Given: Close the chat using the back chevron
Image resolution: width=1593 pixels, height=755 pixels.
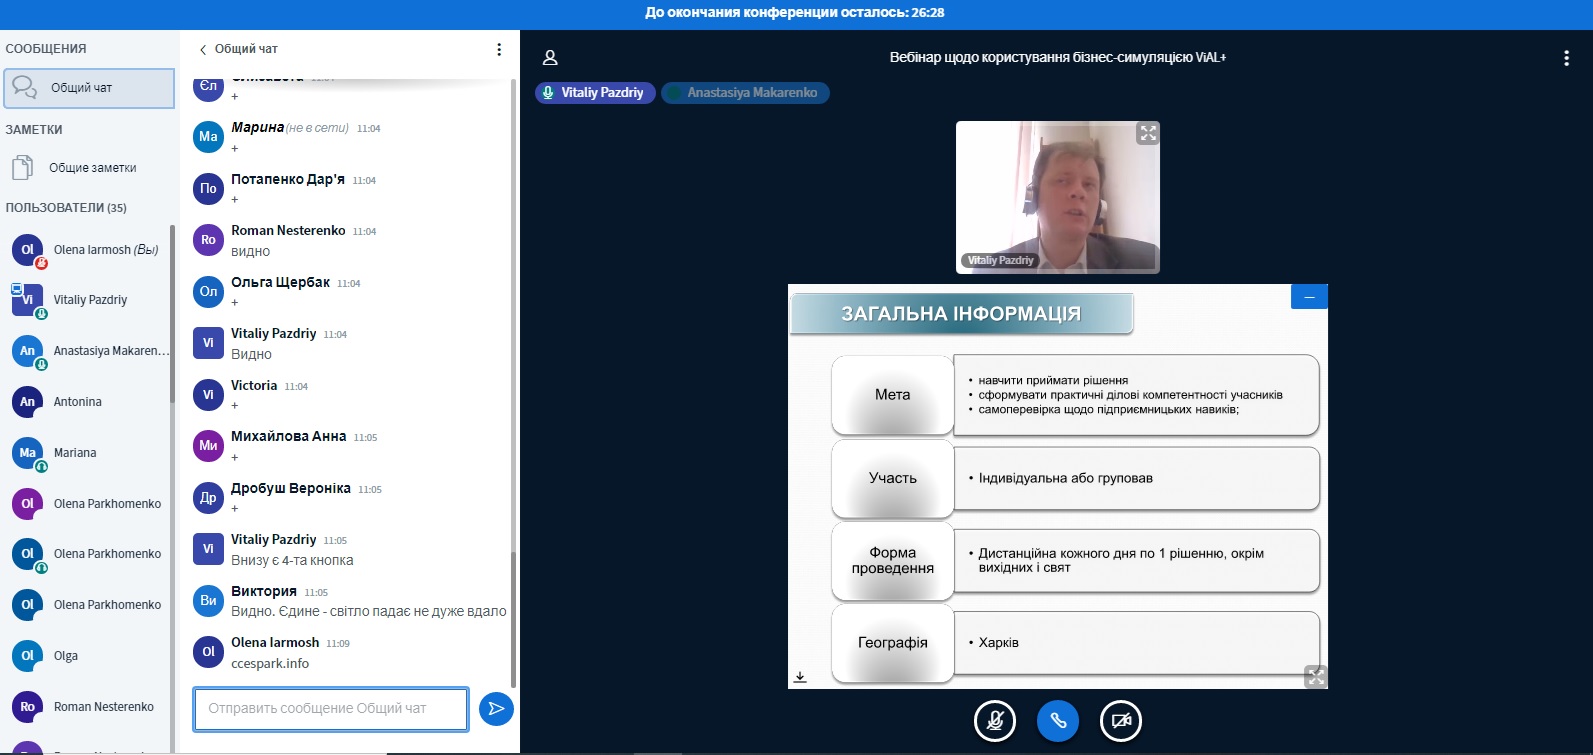Looking at the screenshot, I should pos(203,49).
